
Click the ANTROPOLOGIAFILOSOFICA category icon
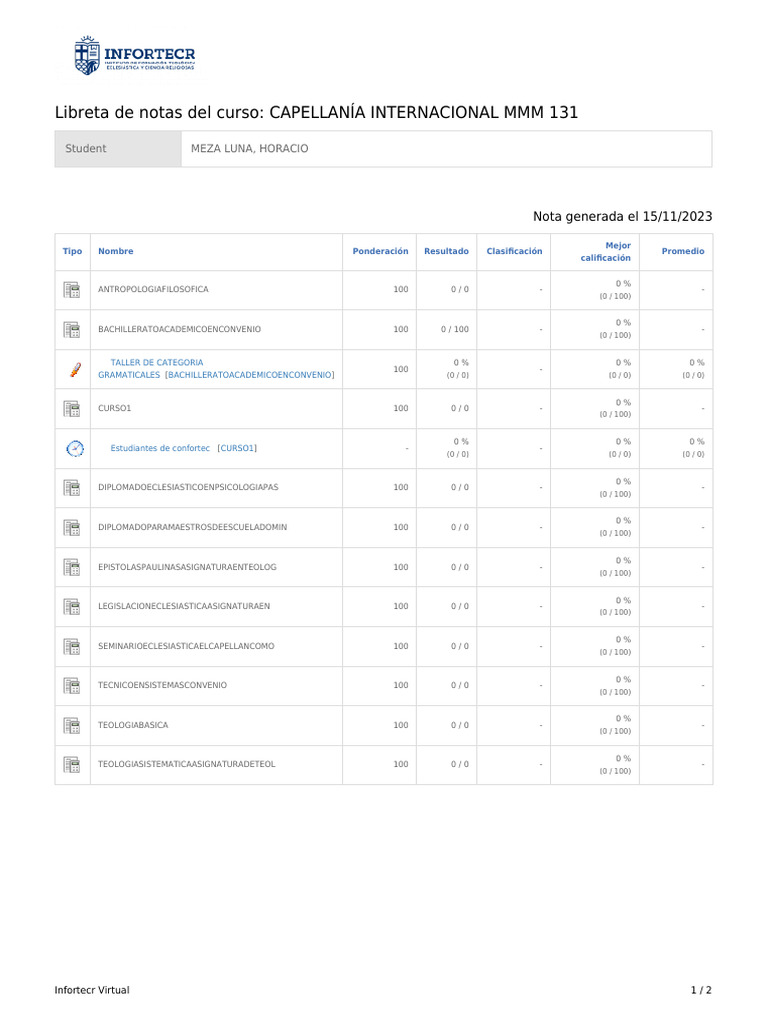pyautogui.click(x=72, y=290)
